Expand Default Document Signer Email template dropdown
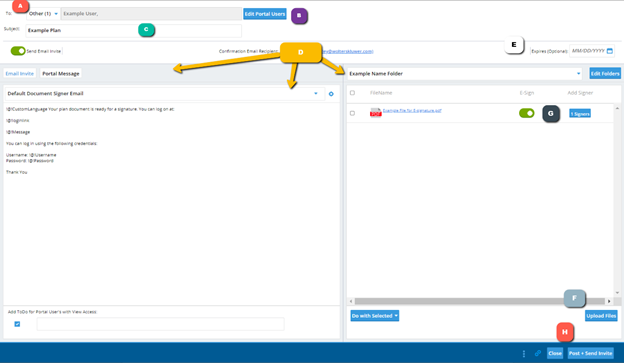Screen dimensions: 624x363 (165, 94)
